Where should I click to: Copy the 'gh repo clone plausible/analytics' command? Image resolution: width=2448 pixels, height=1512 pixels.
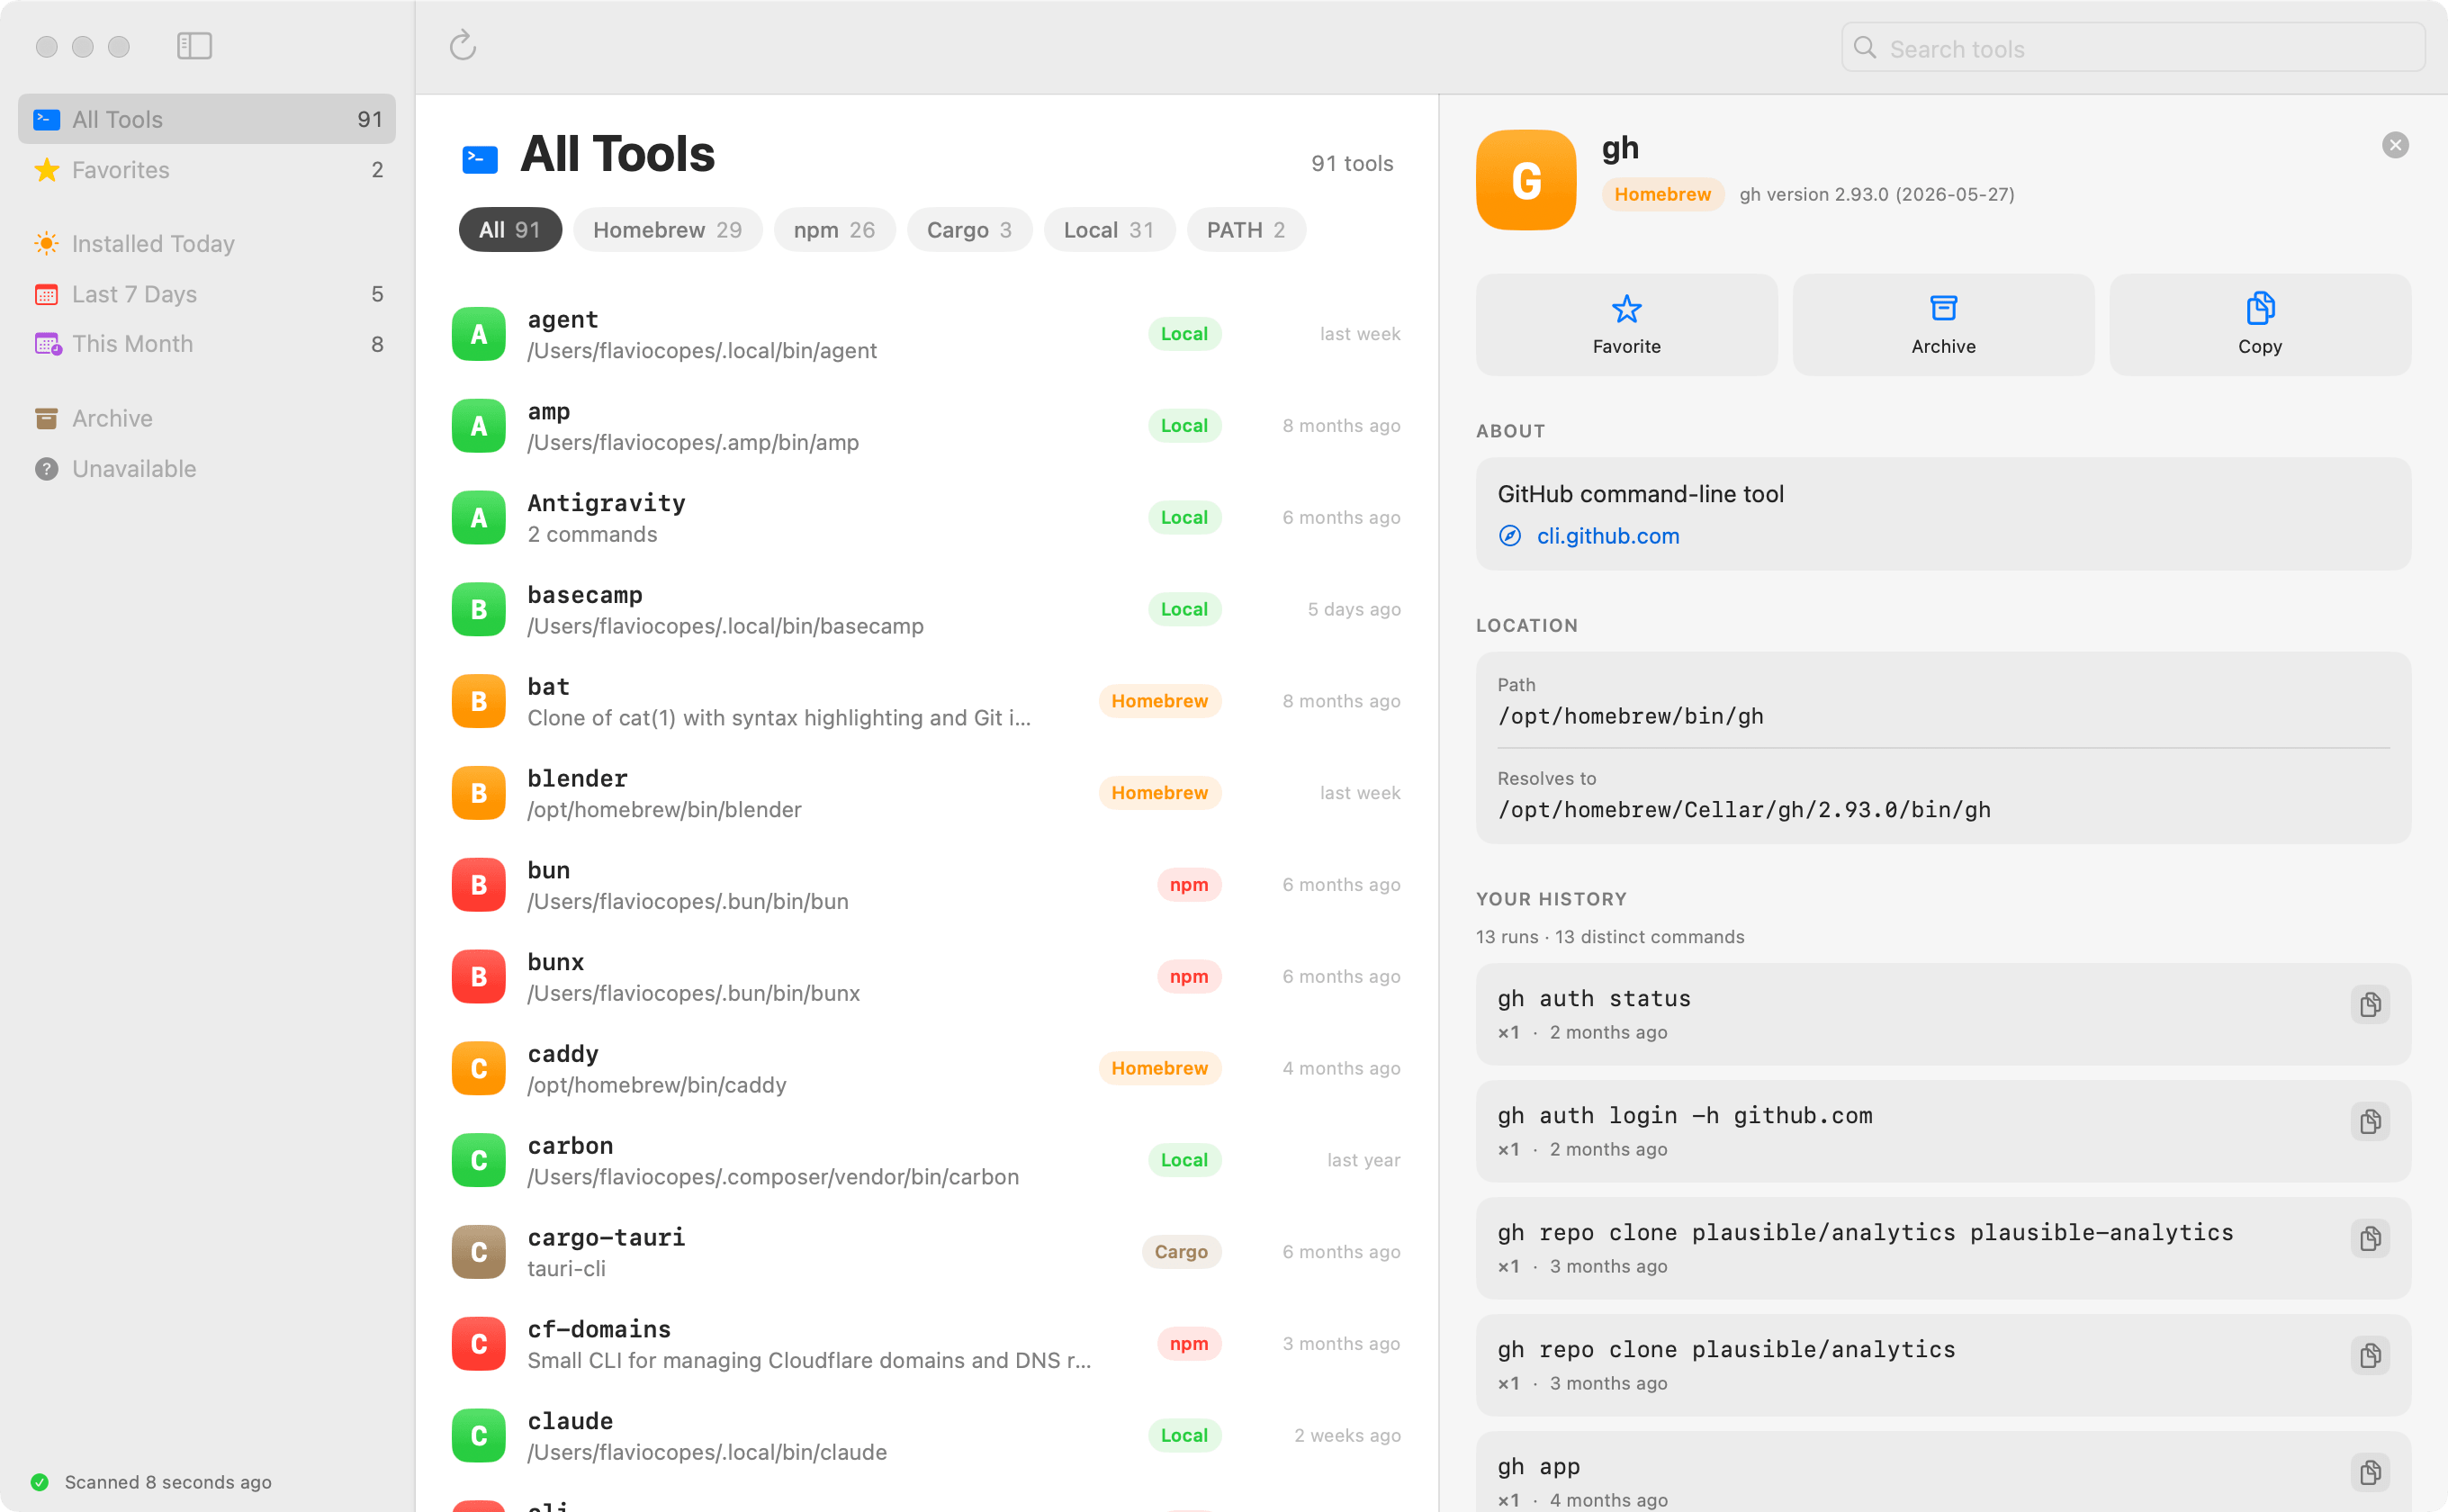pyautogui.click(x=2370, y=1355)
